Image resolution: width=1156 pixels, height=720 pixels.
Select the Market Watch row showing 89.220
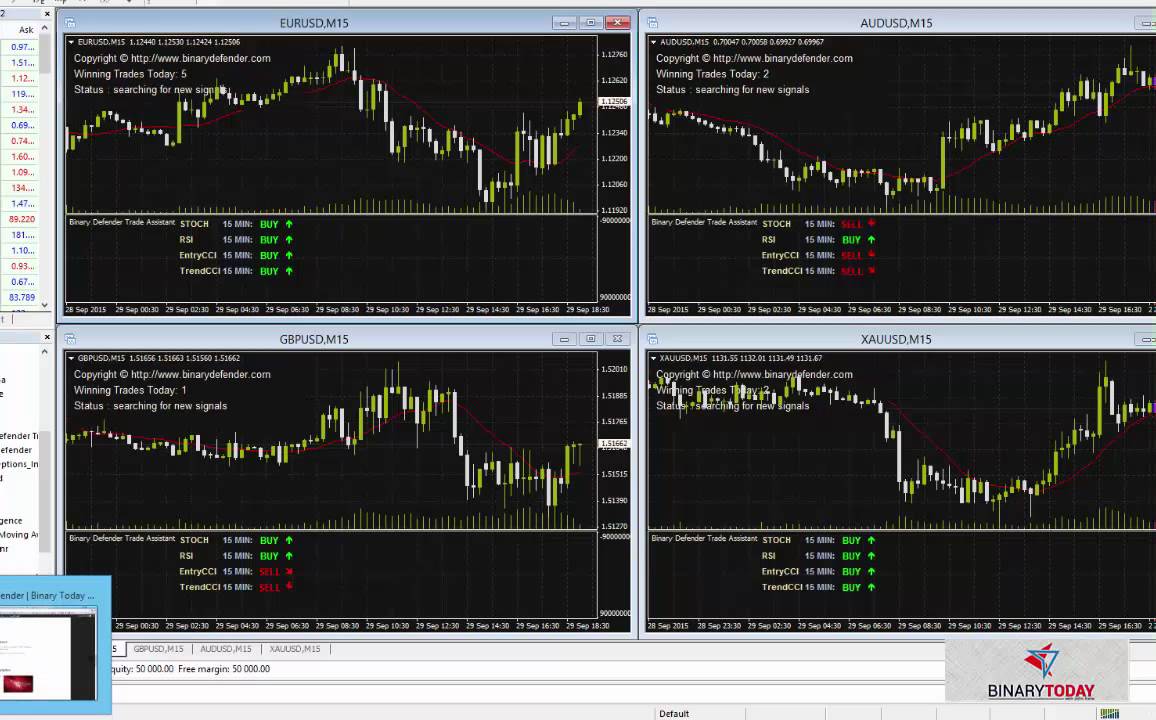click(20, 220)
